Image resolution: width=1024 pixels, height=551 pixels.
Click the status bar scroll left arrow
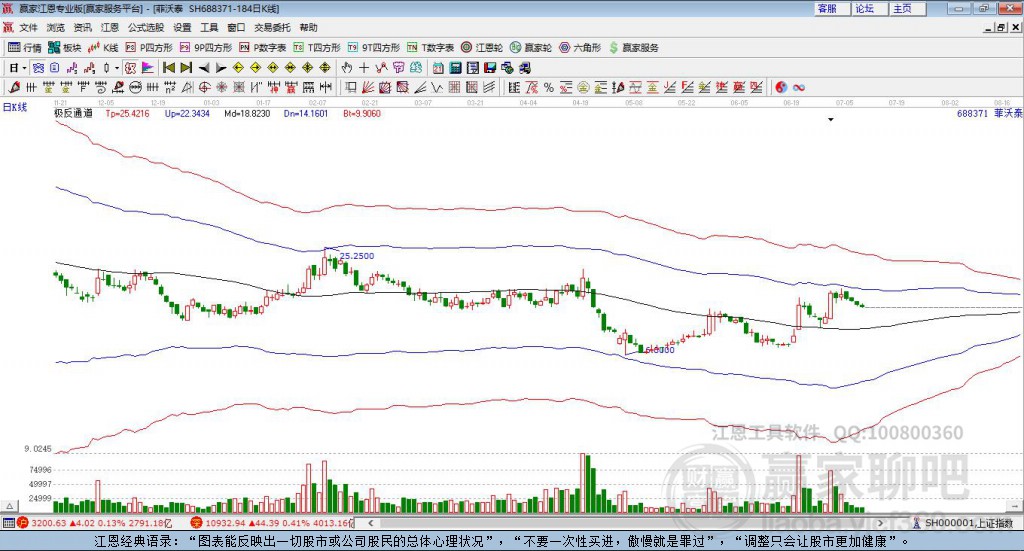(370, 523)
